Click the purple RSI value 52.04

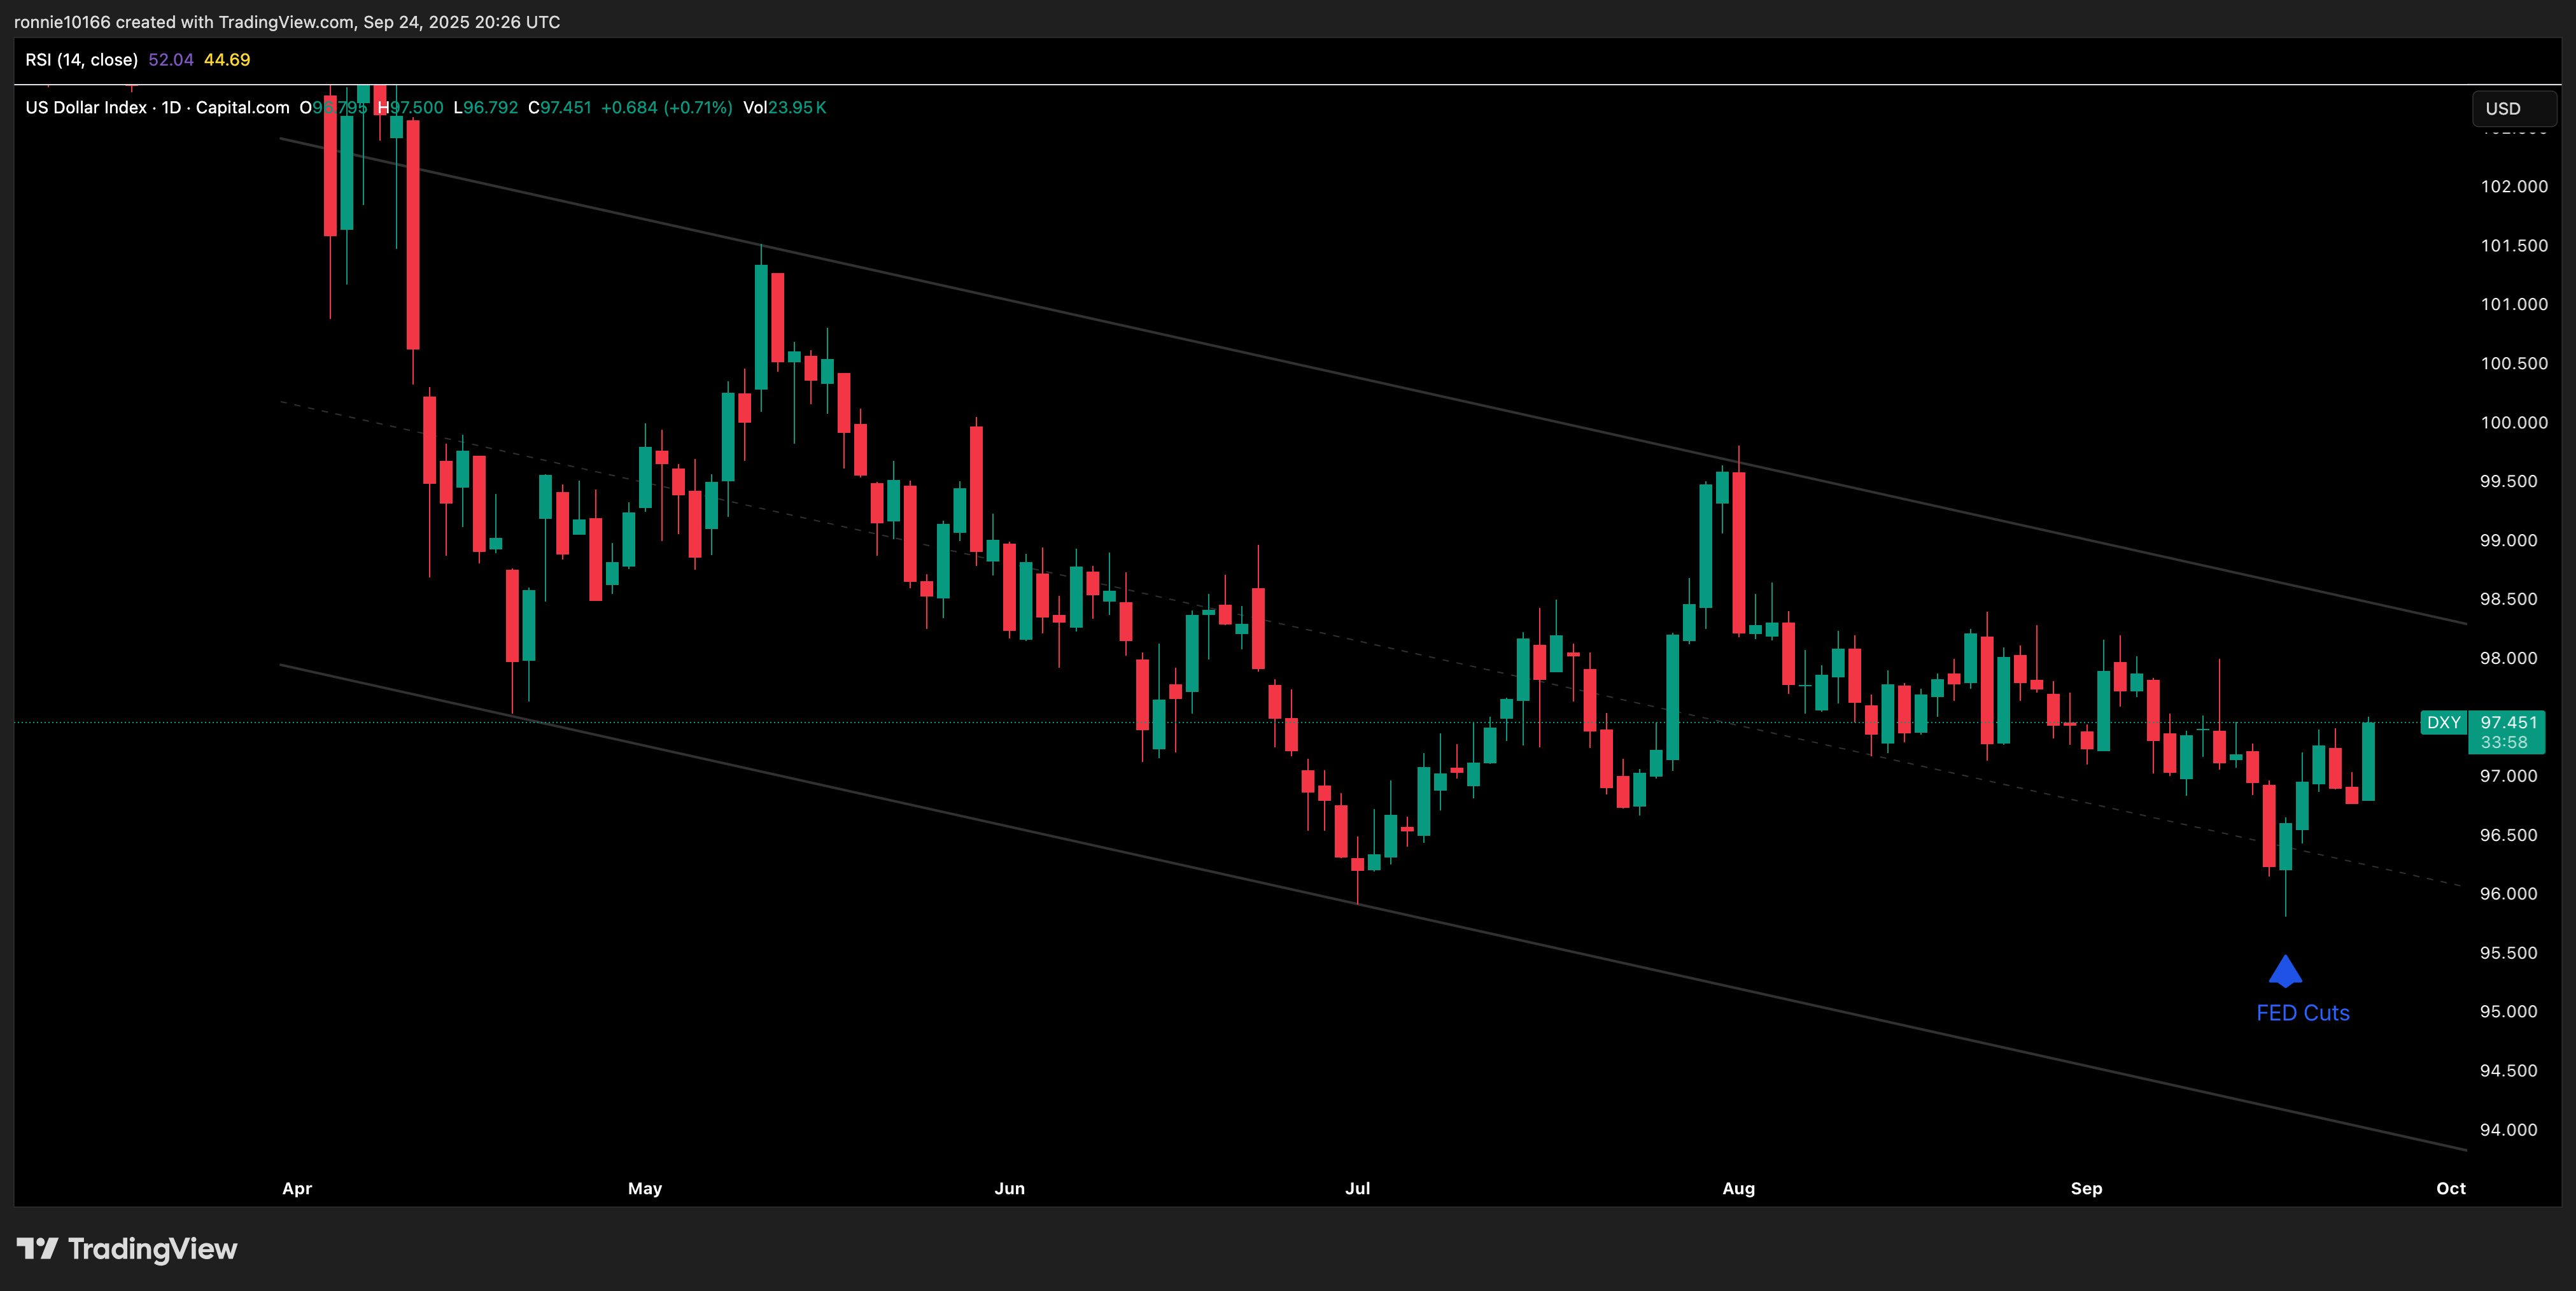171,60
